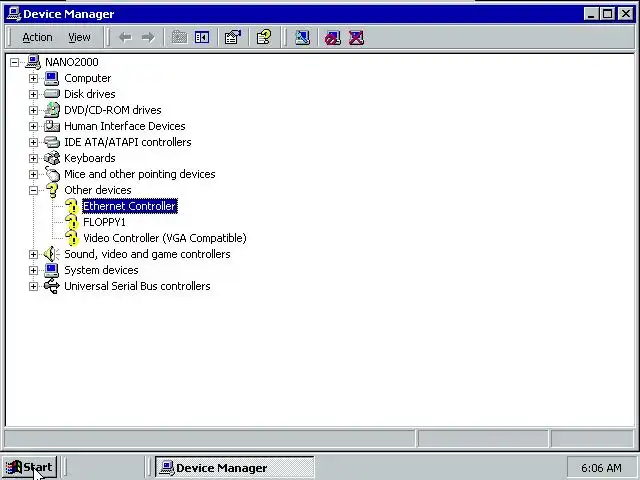Click the Forward arrow toolbar icon
The width and height of the screenshot is (640, 480).
click(x=148, y=38)
